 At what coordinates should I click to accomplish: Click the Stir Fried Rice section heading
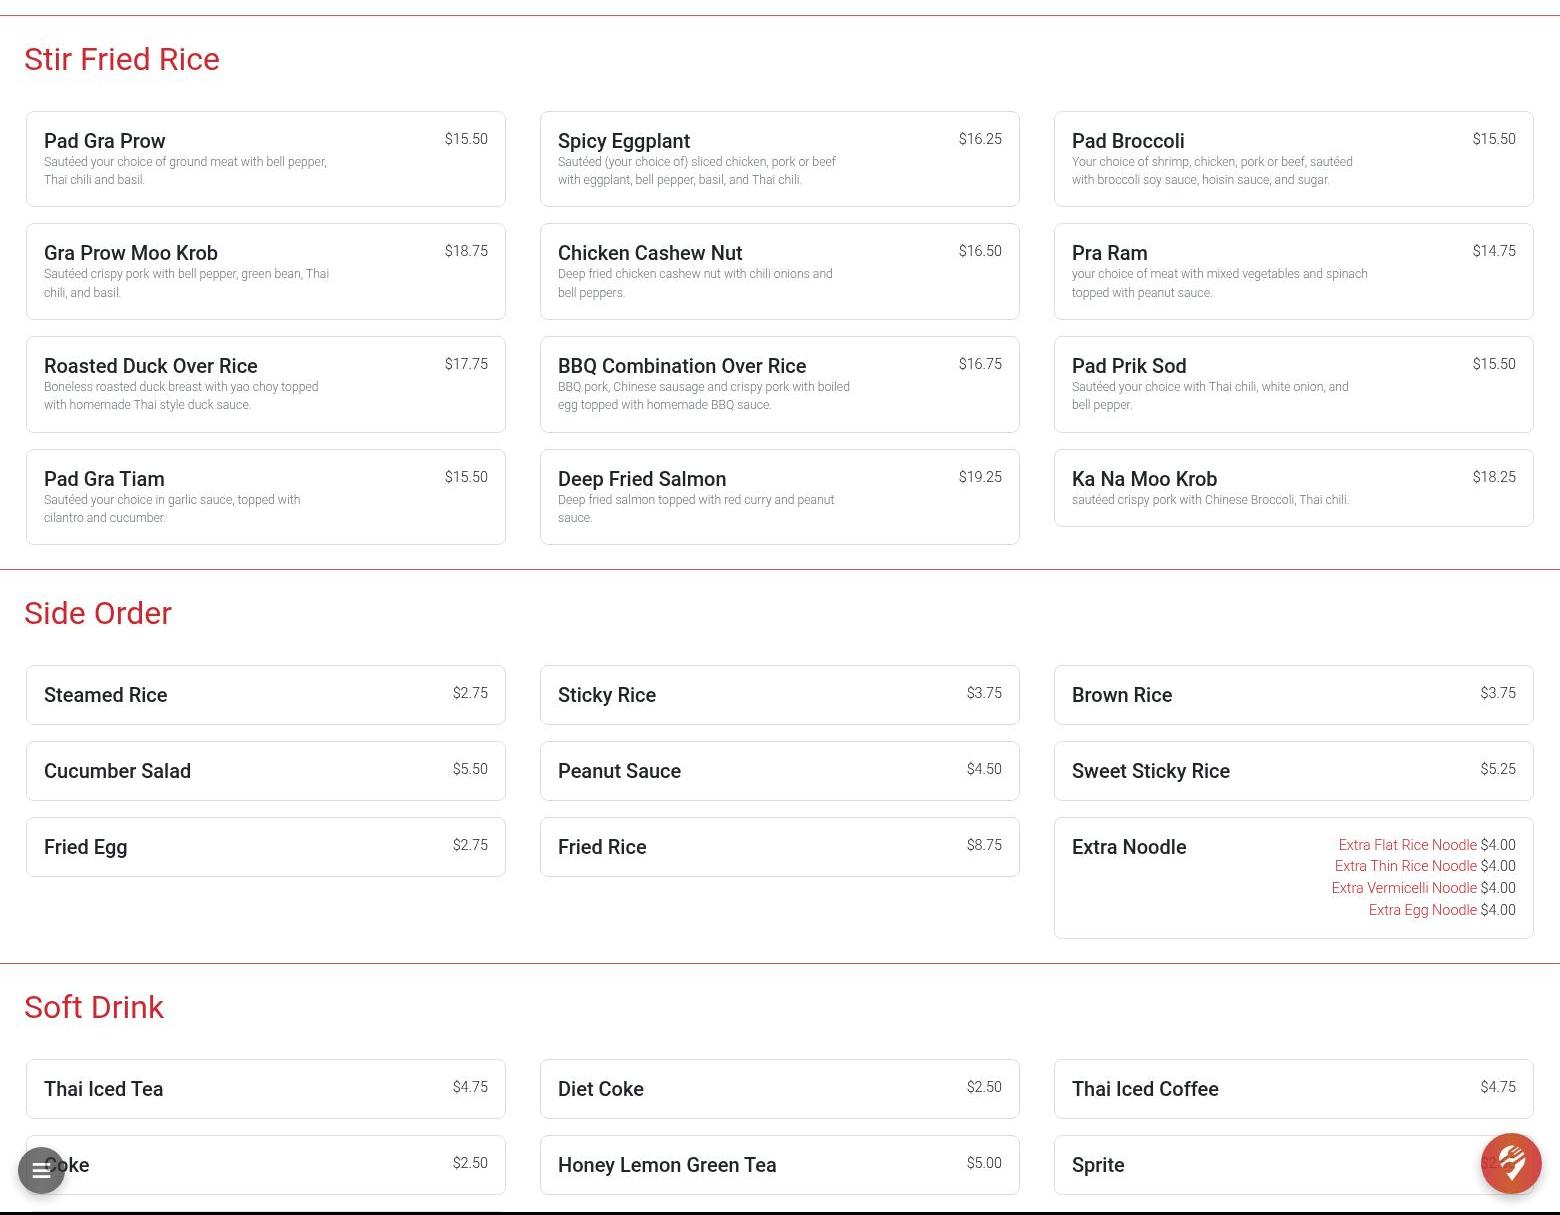point(122,59)
